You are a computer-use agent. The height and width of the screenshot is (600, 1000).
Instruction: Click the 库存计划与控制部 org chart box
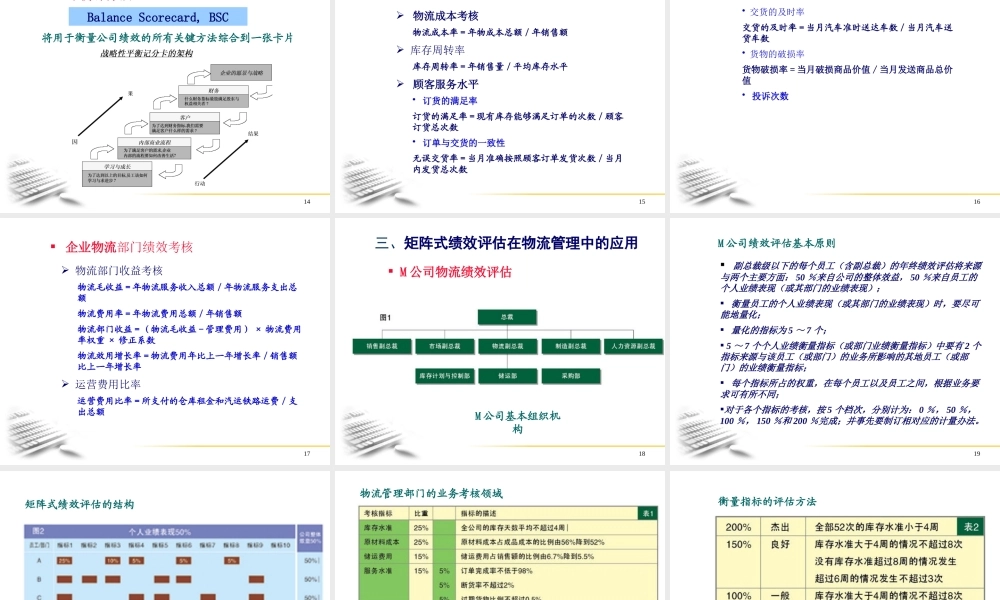pos(445,376)
